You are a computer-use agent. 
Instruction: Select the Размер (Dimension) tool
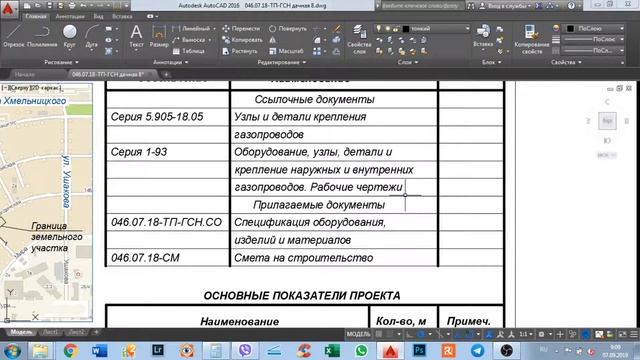[x=159, y=36]
